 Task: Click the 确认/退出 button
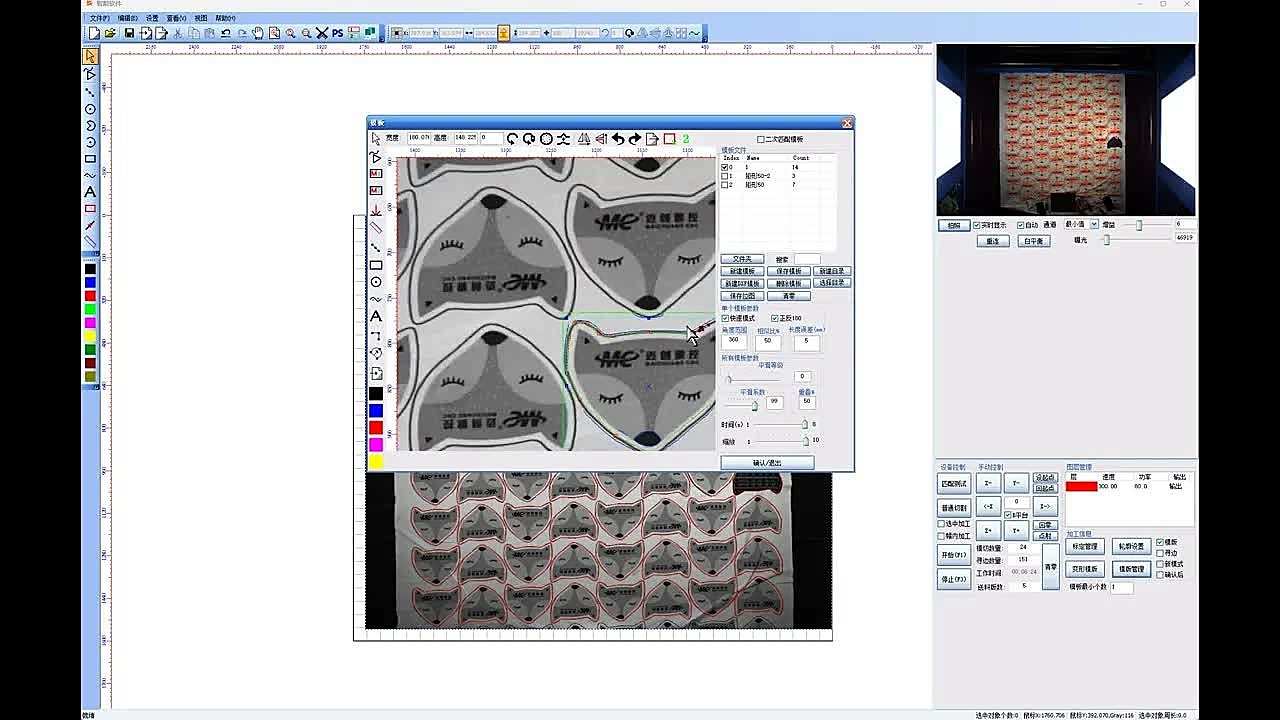coord(767,463)
